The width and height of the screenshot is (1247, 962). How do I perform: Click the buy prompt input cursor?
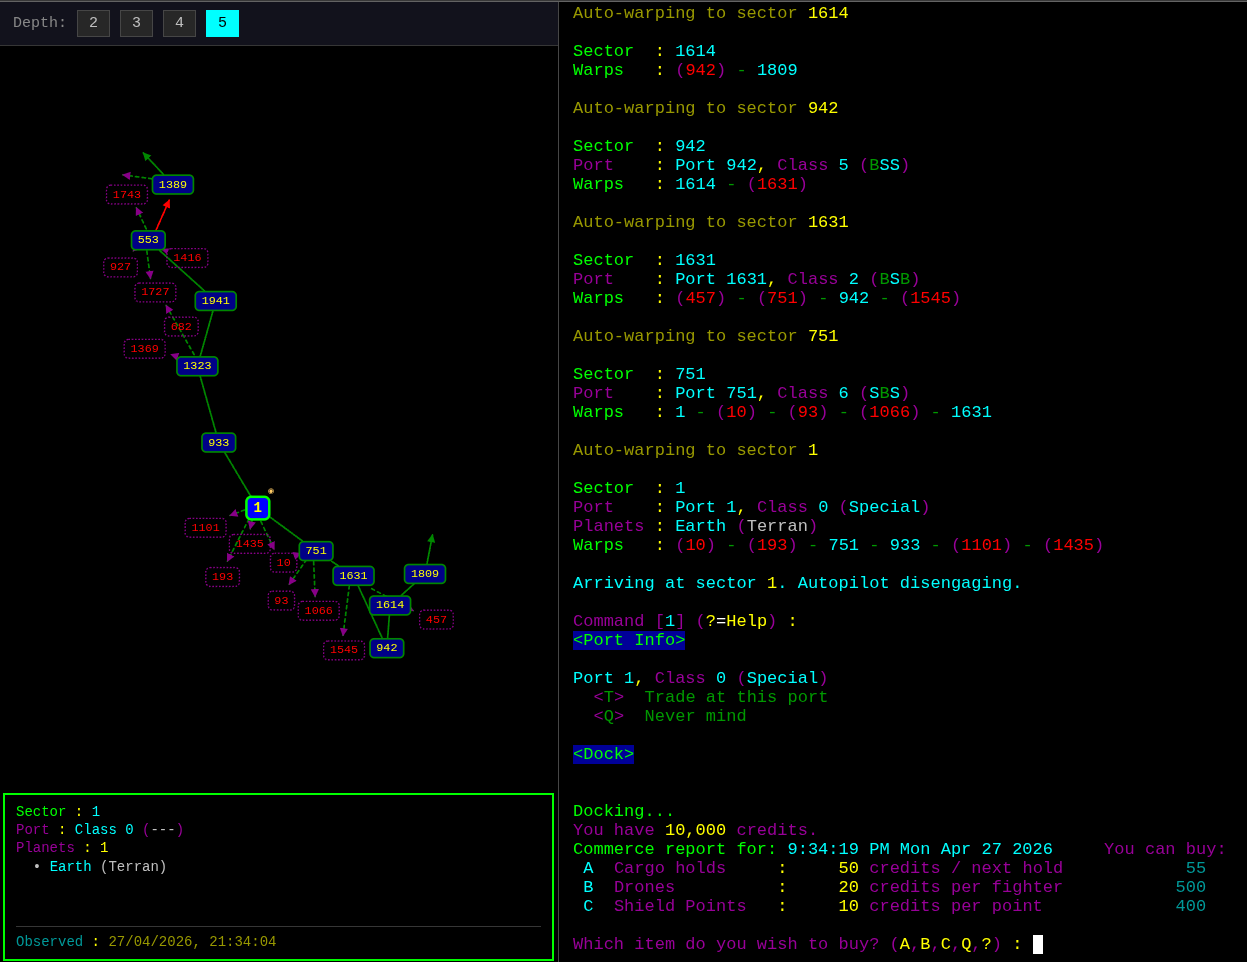click(x=1038, y=945)
